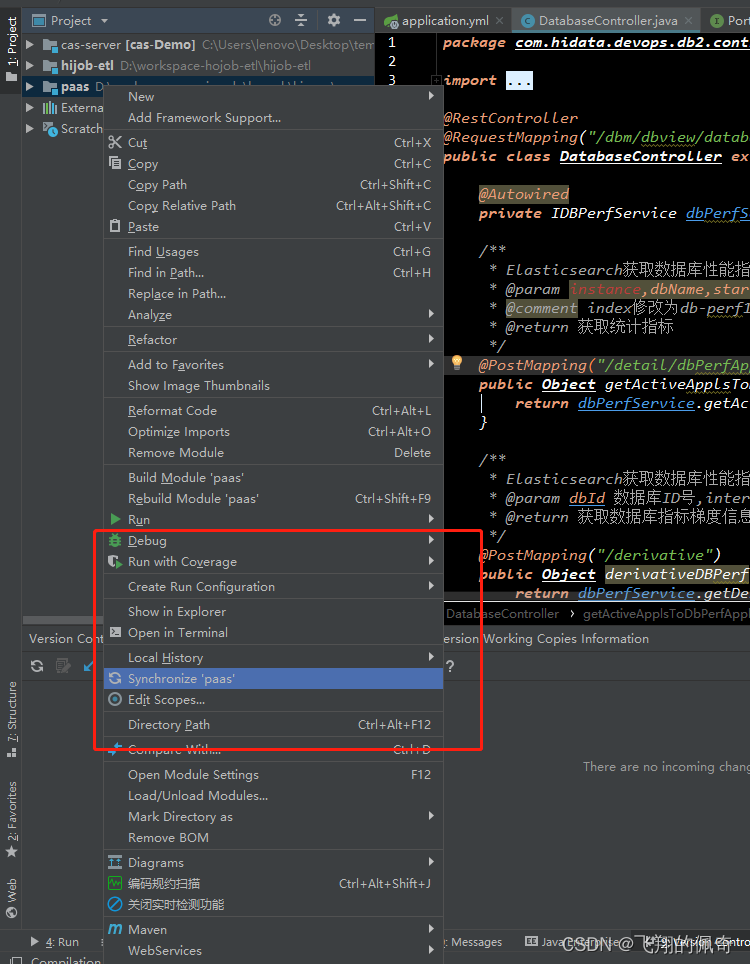The height and width of the screenshot is (964, 750).
Task: Expand the External Libraries node
Action: click(x=30, y=108)
